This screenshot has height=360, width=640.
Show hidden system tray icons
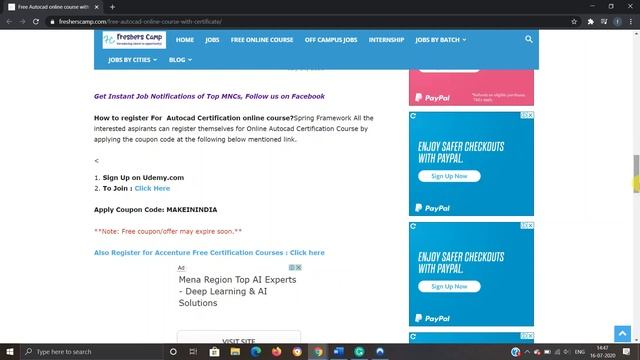[527, 351]
